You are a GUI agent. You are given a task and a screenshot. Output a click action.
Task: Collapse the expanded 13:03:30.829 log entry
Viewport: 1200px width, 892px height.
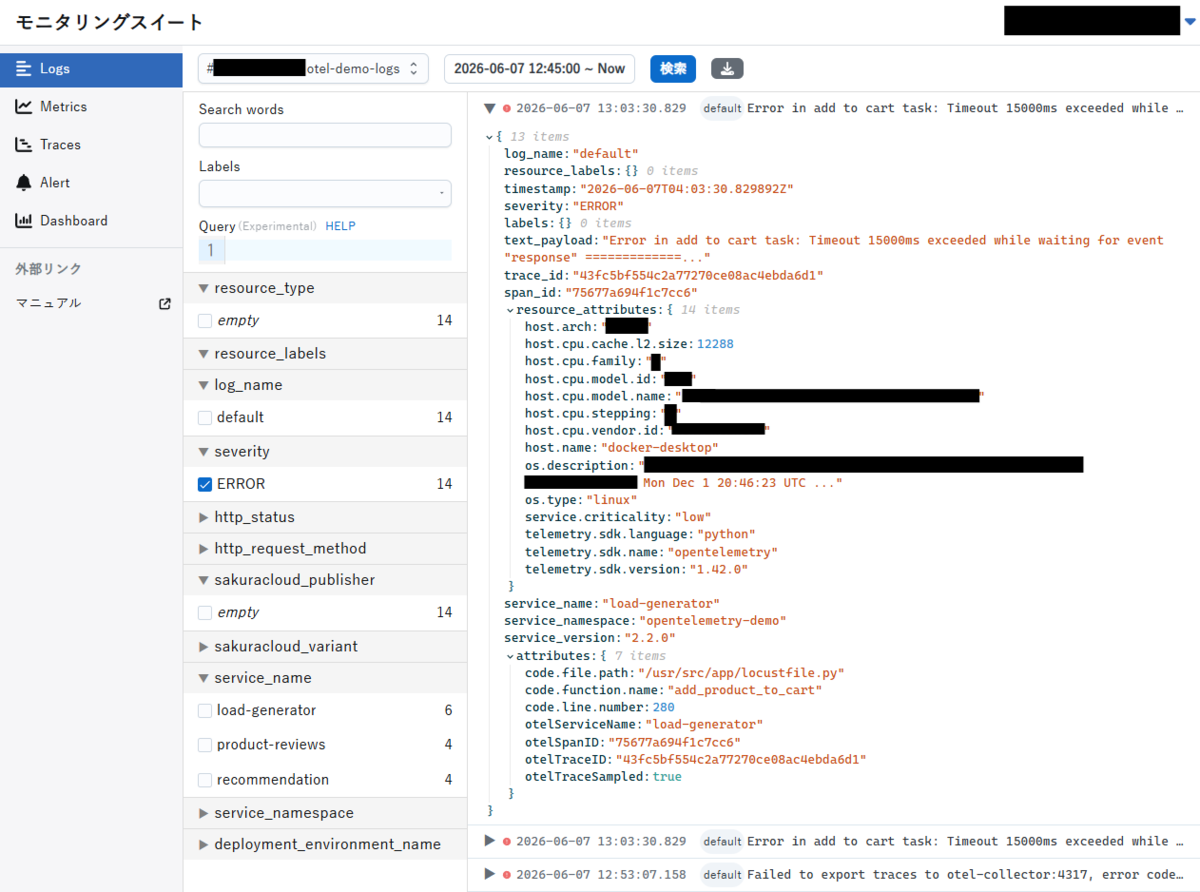pos(489,108)
